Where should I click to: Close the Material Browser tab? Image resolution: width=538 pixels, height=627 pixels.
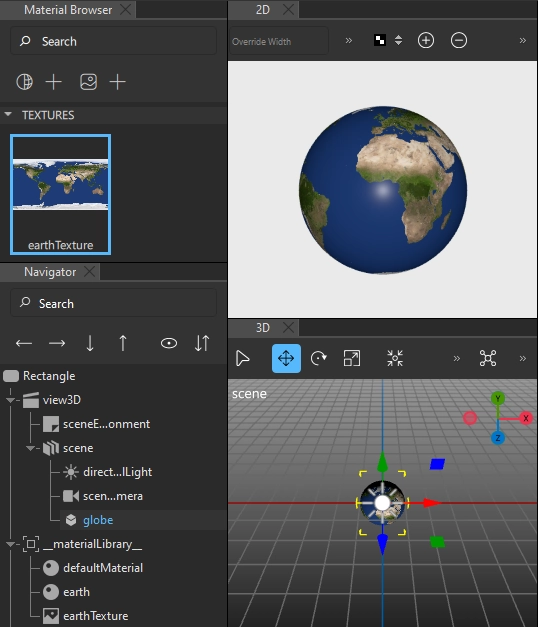click(126, 10)
